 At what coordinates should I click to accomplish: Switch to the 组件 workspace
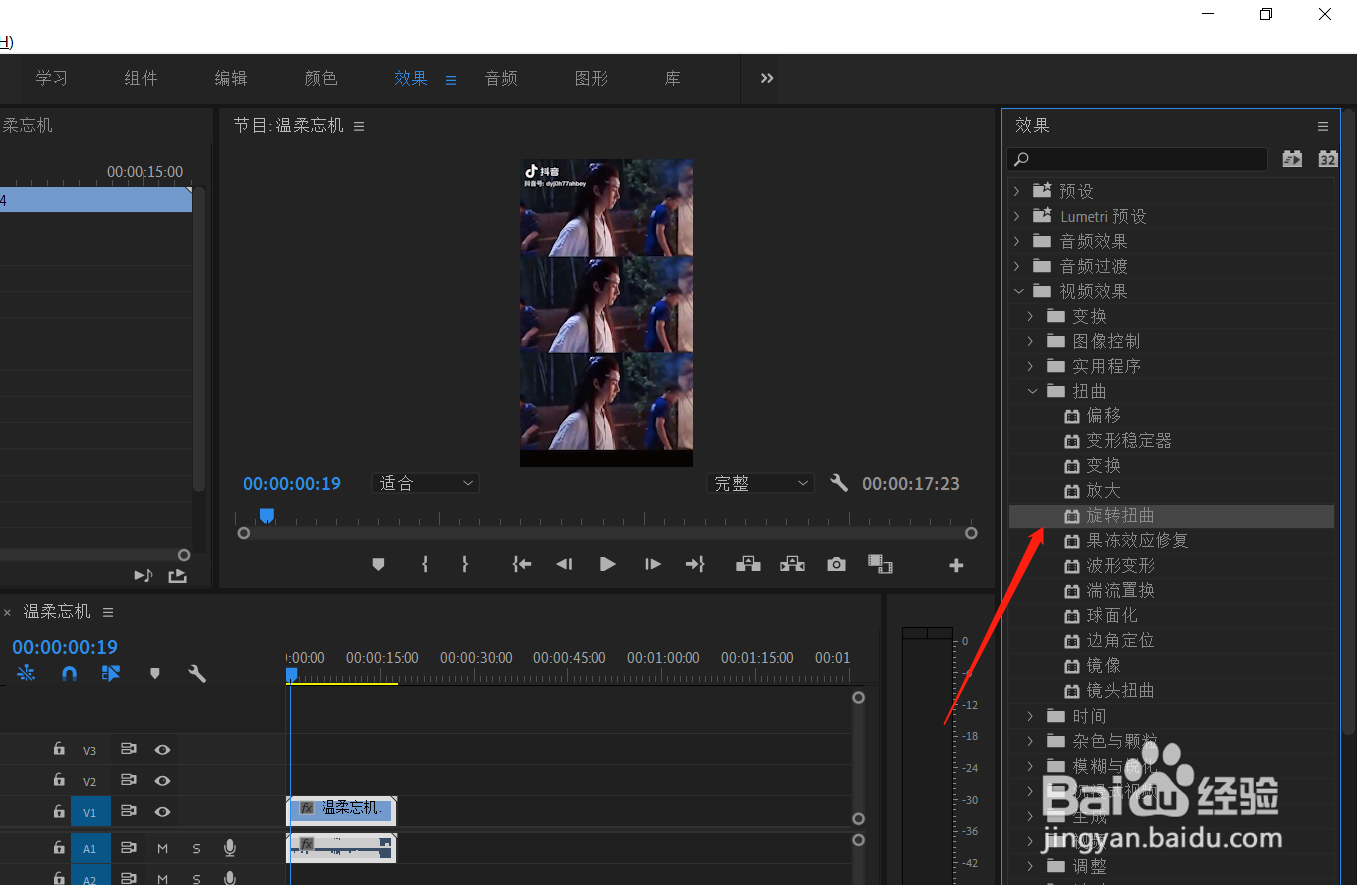point(141,78)
